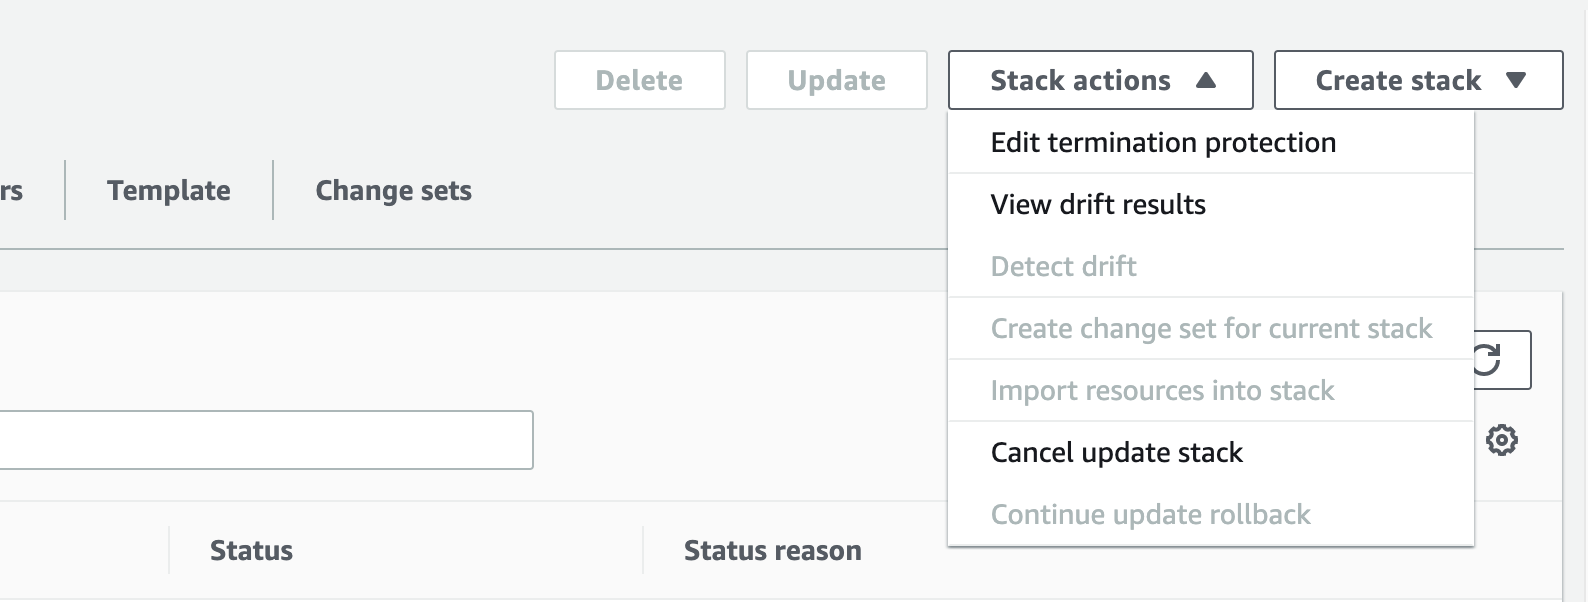The height and width of the screenshot is (602, 1588).
Task: Open the Change sets tab
Action: pyautogui.click(x=393, y=190)
